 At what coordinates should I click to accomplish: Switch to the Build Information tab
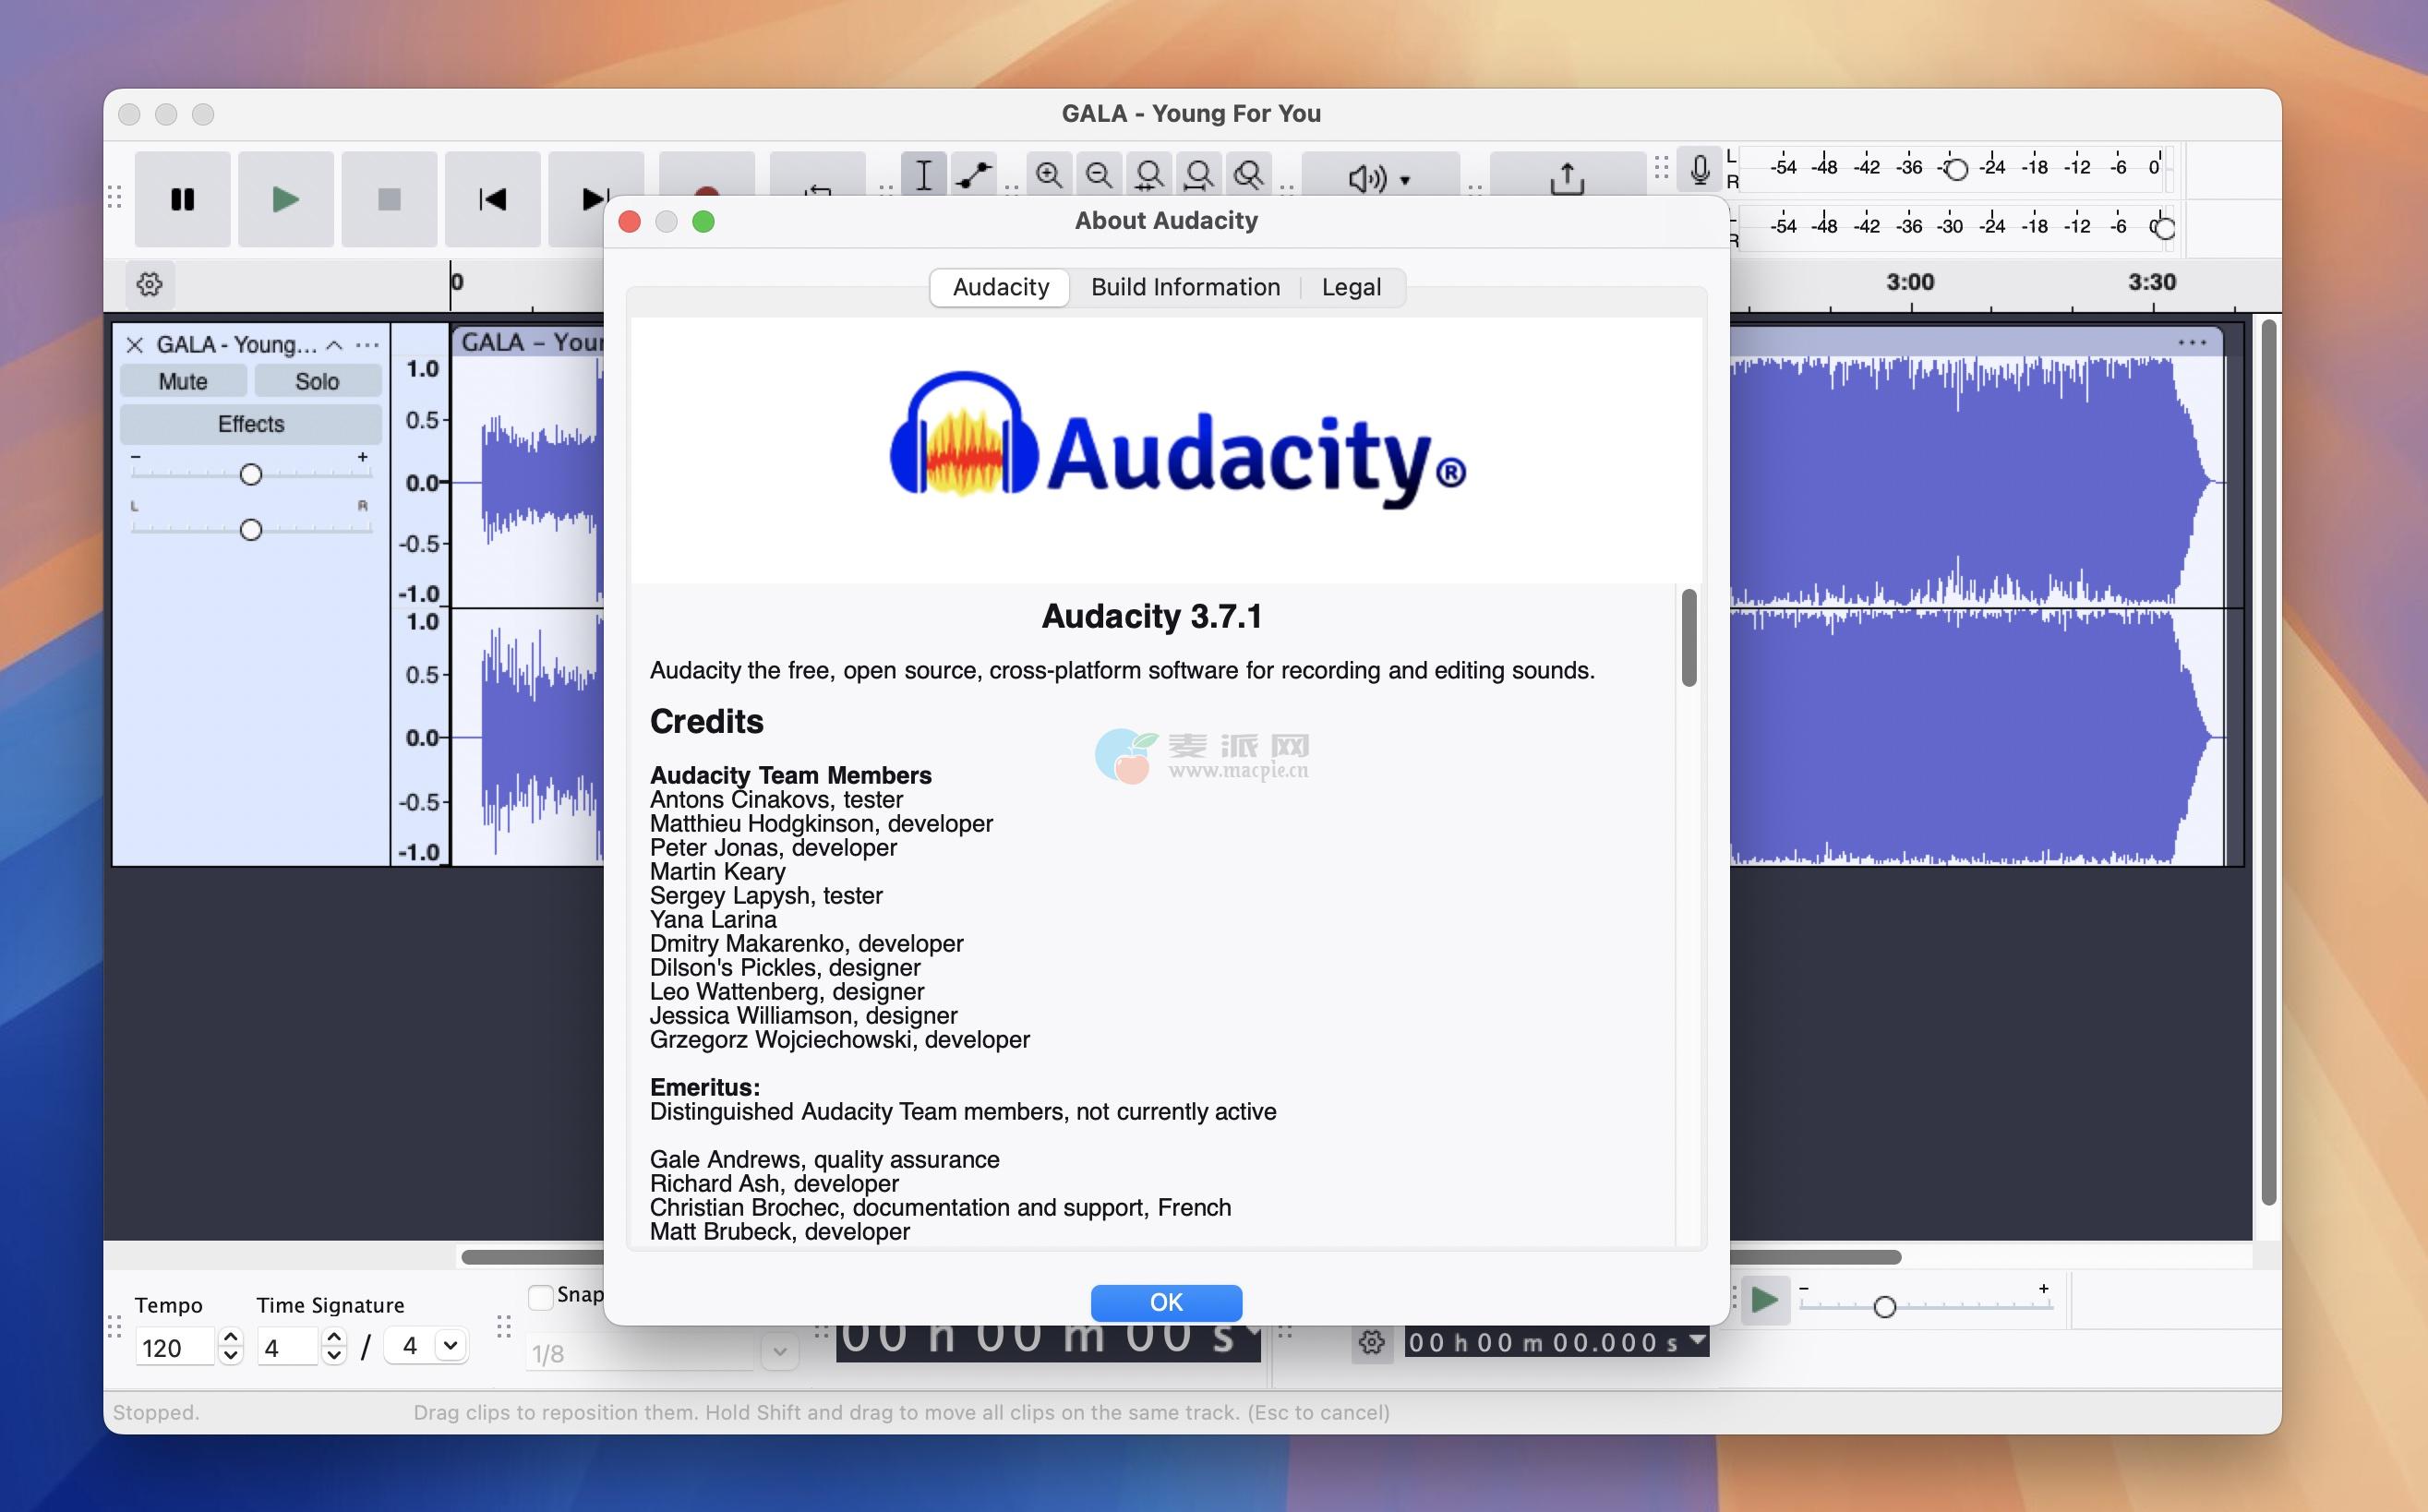coord(1185,287)
